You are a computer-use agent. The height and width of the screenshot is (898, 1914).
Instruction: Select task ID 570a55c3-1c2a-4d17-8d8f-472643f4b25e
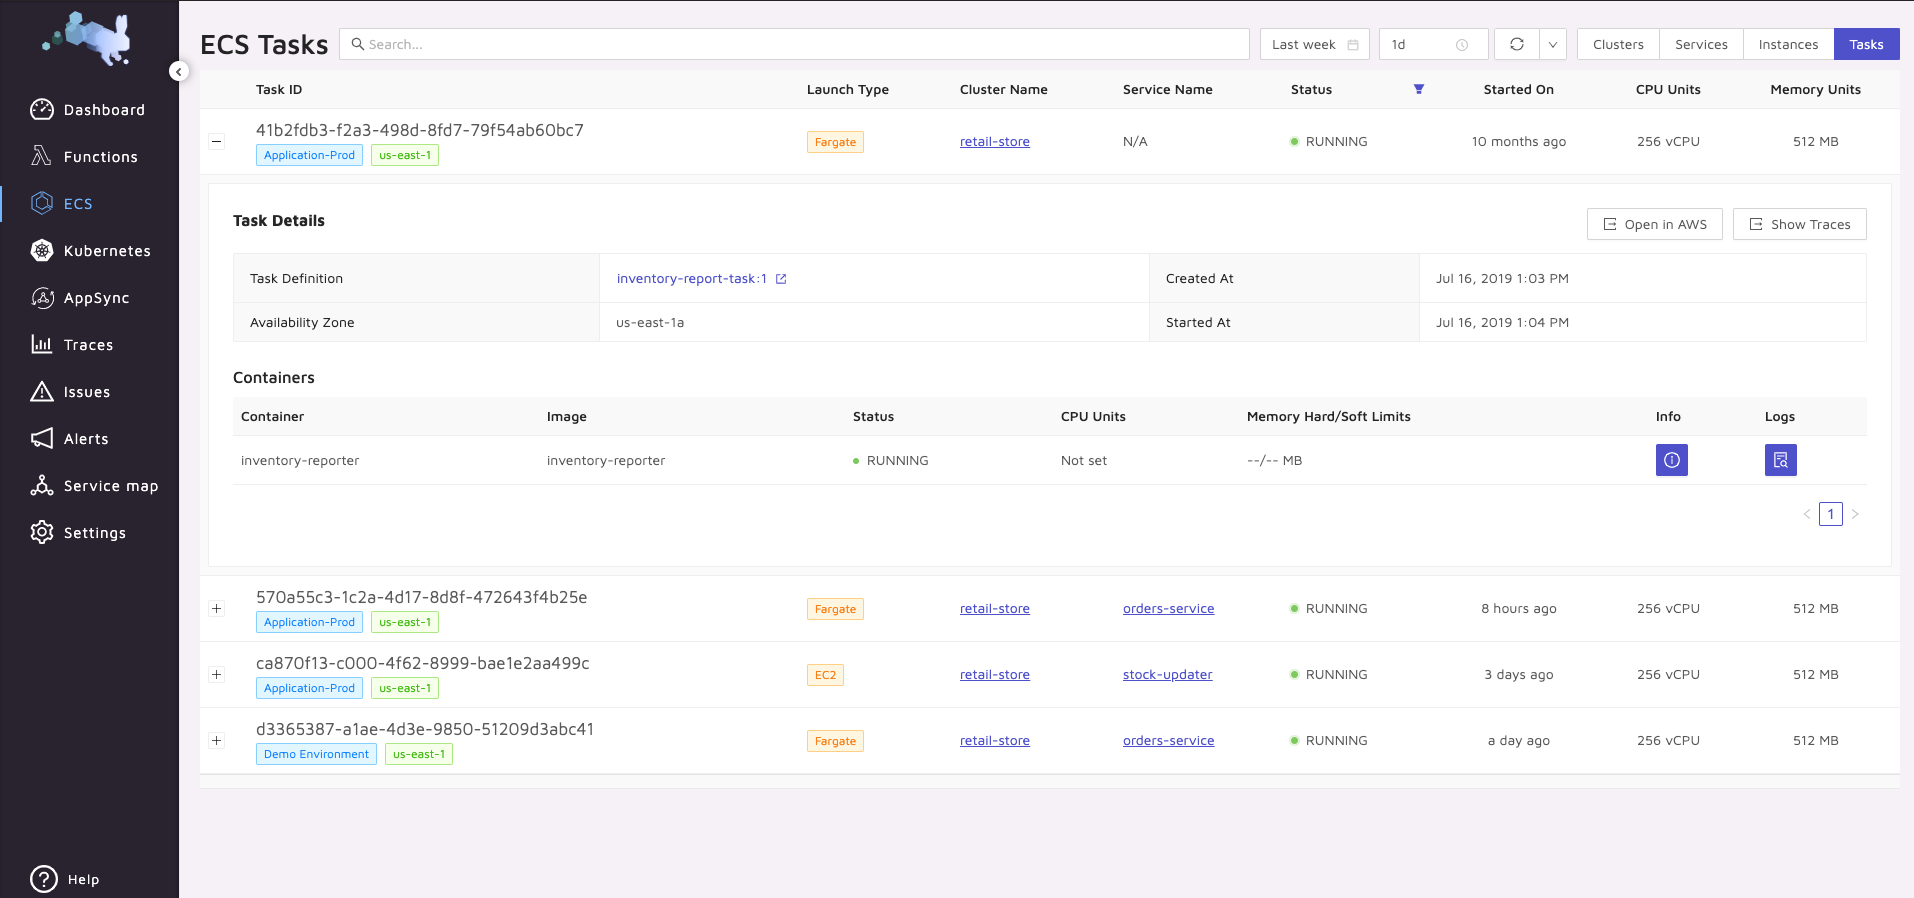pyautogui.click(x=421, y=597)
